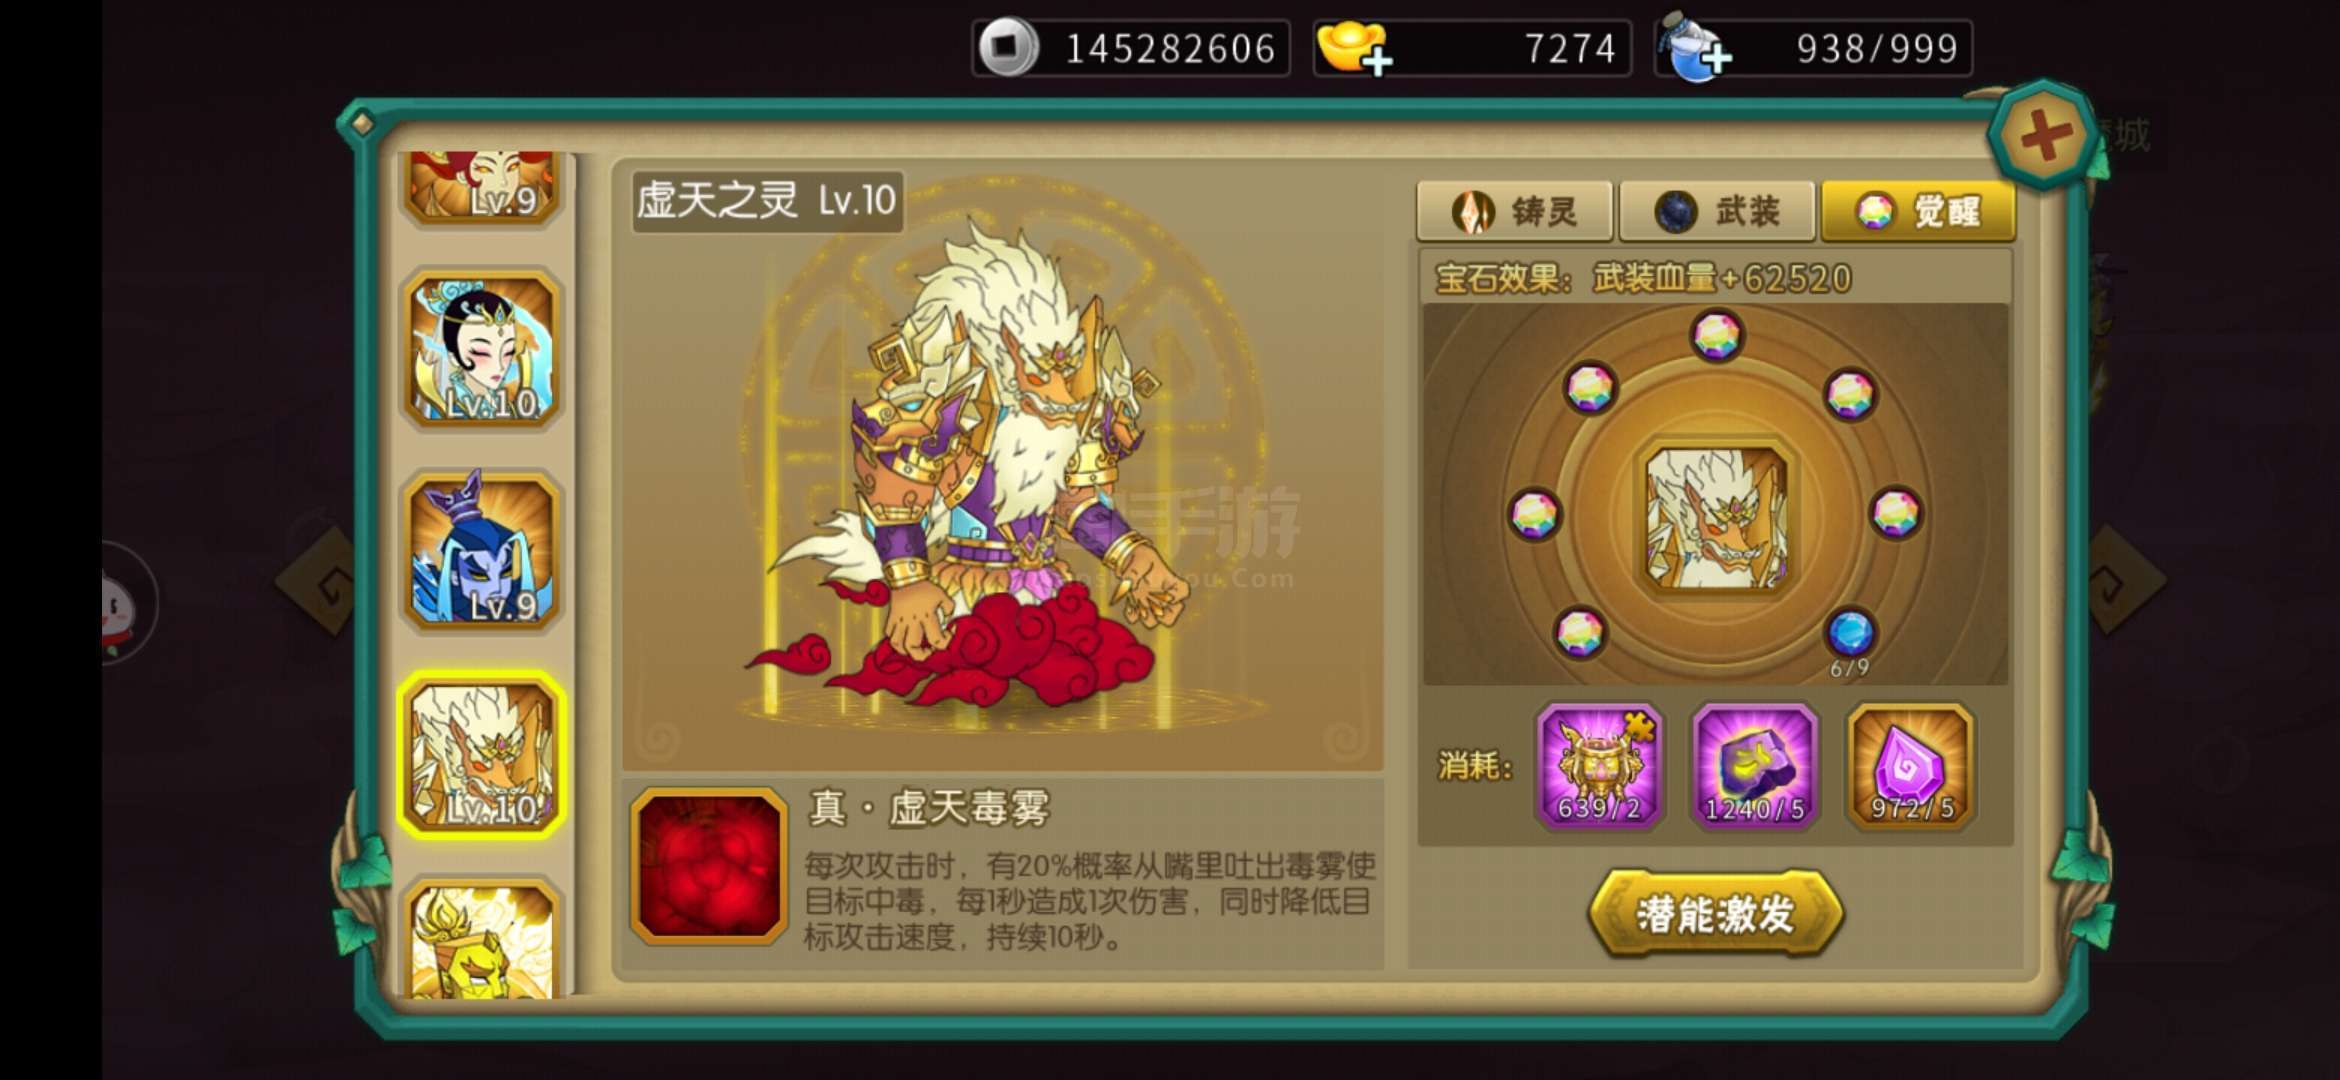2340x1080 pixels.
Task: Select the 觉醒 tab
Action: 1918,211
